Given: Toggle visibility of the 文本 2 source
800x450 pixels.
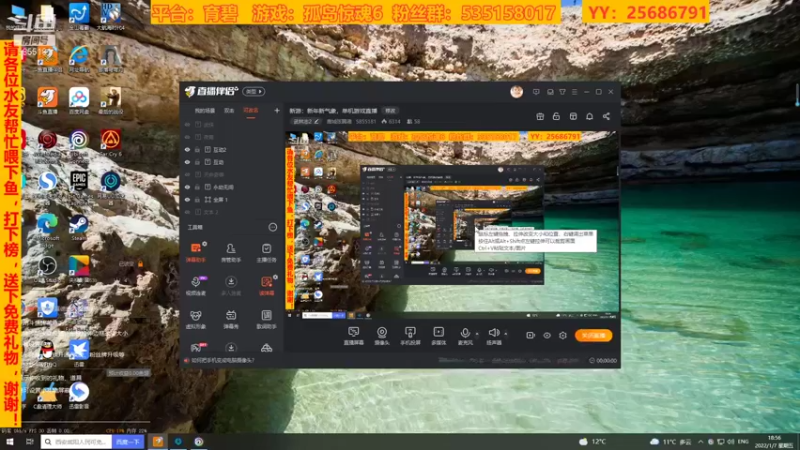Looking at the screenshot, I should (x=187, y=212).
